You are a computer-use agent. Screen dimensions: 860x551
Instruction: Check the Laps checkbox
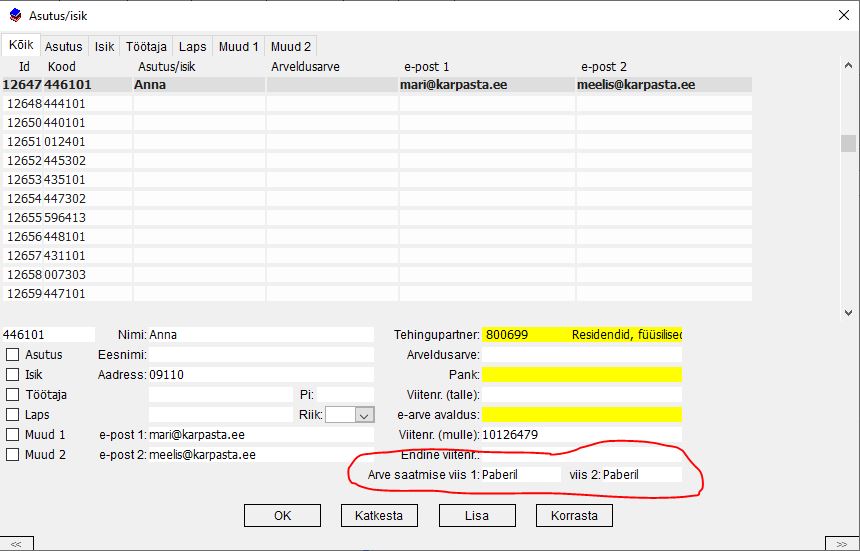click(x=13, y=415)
